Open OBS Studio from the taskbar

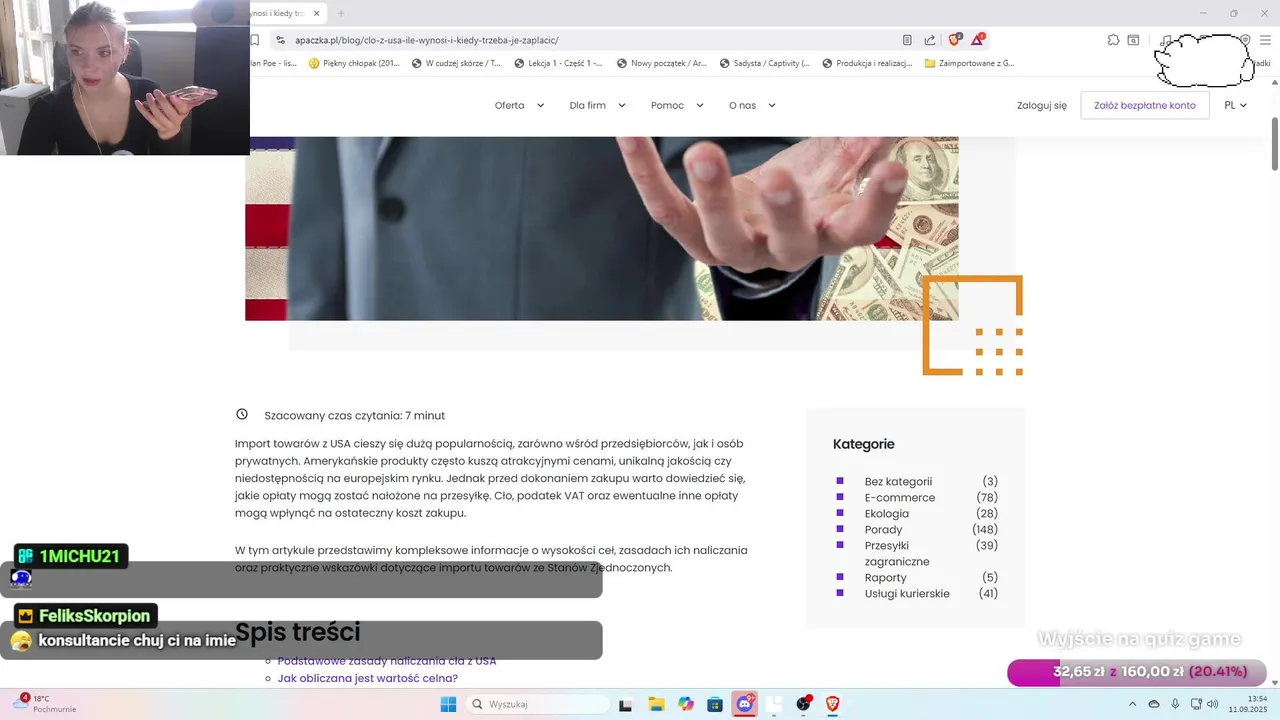[x=804, y=704]
